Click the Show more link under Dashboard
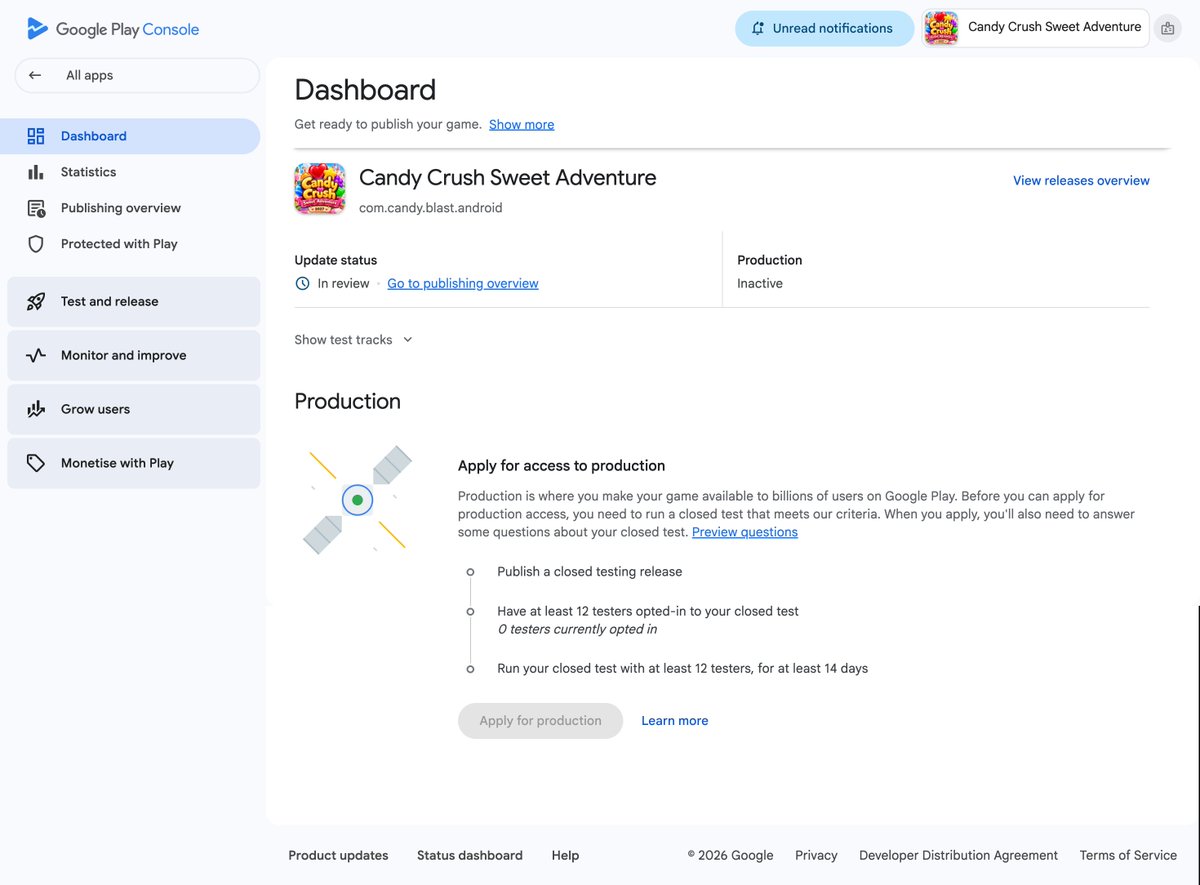The width and height of the screenshot is (1200, 885). 521,125
